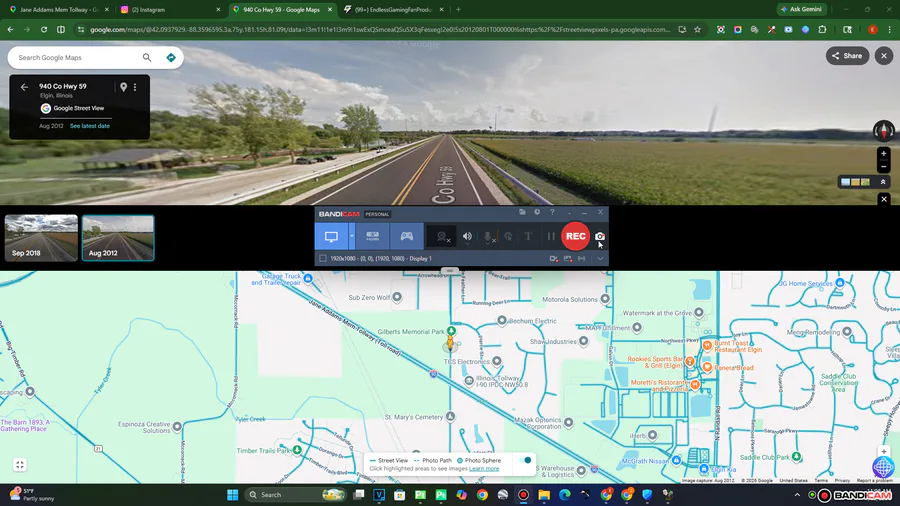Toggle Bandicam microphone recording
This screenshot has width=900, height=506.
click(488, 236)
